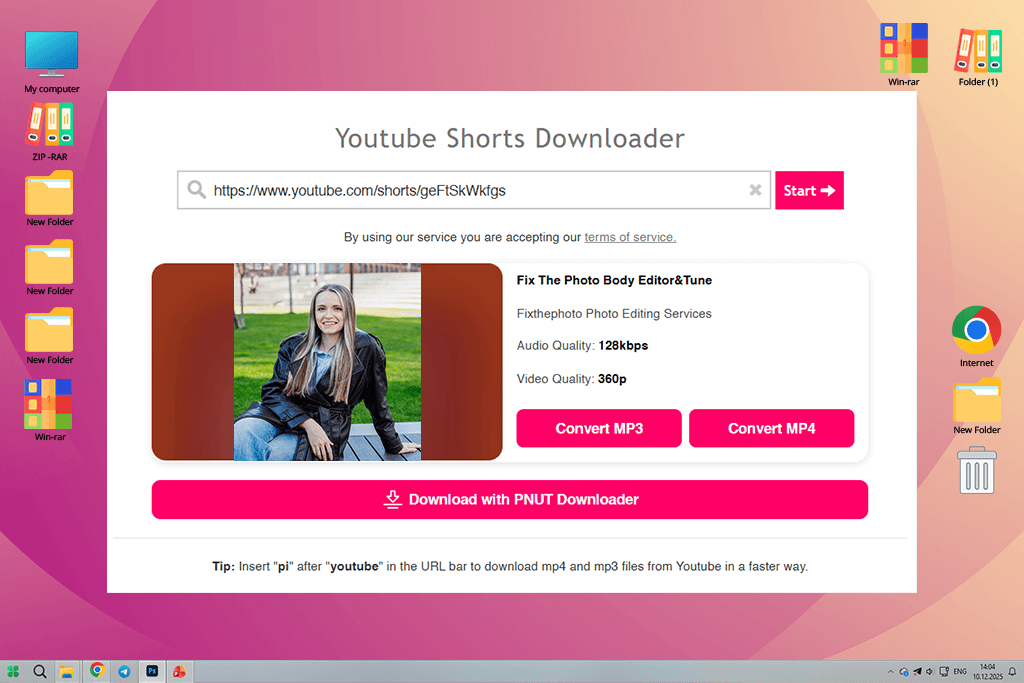Switch the ENG input language
The image size is (1024, 683).
[960, 671]
